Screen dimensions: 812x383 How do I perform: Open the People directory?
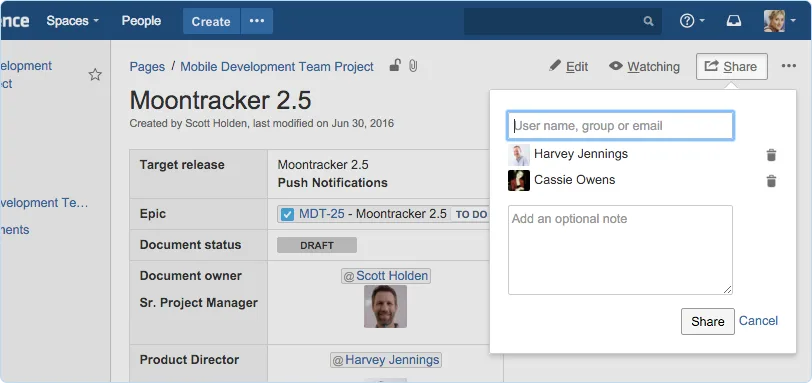[x=141, y=21]
